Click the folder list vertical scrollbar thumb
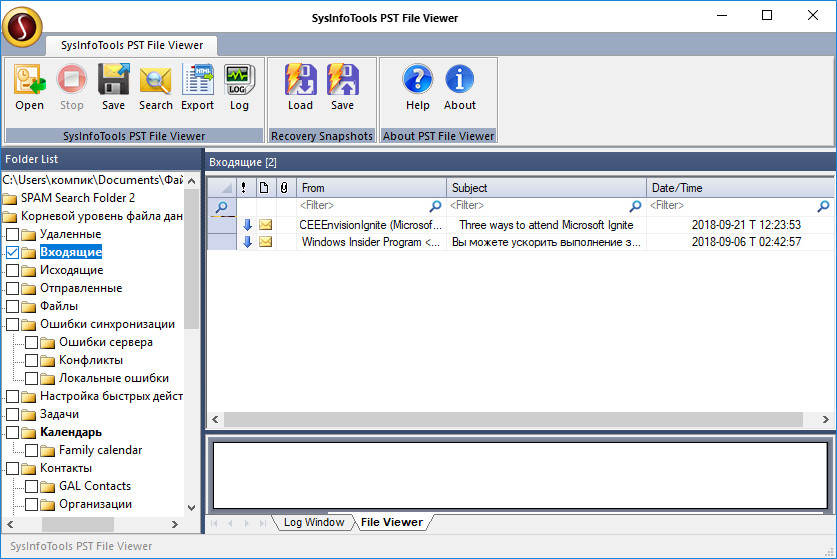 (x=192, y=259)
